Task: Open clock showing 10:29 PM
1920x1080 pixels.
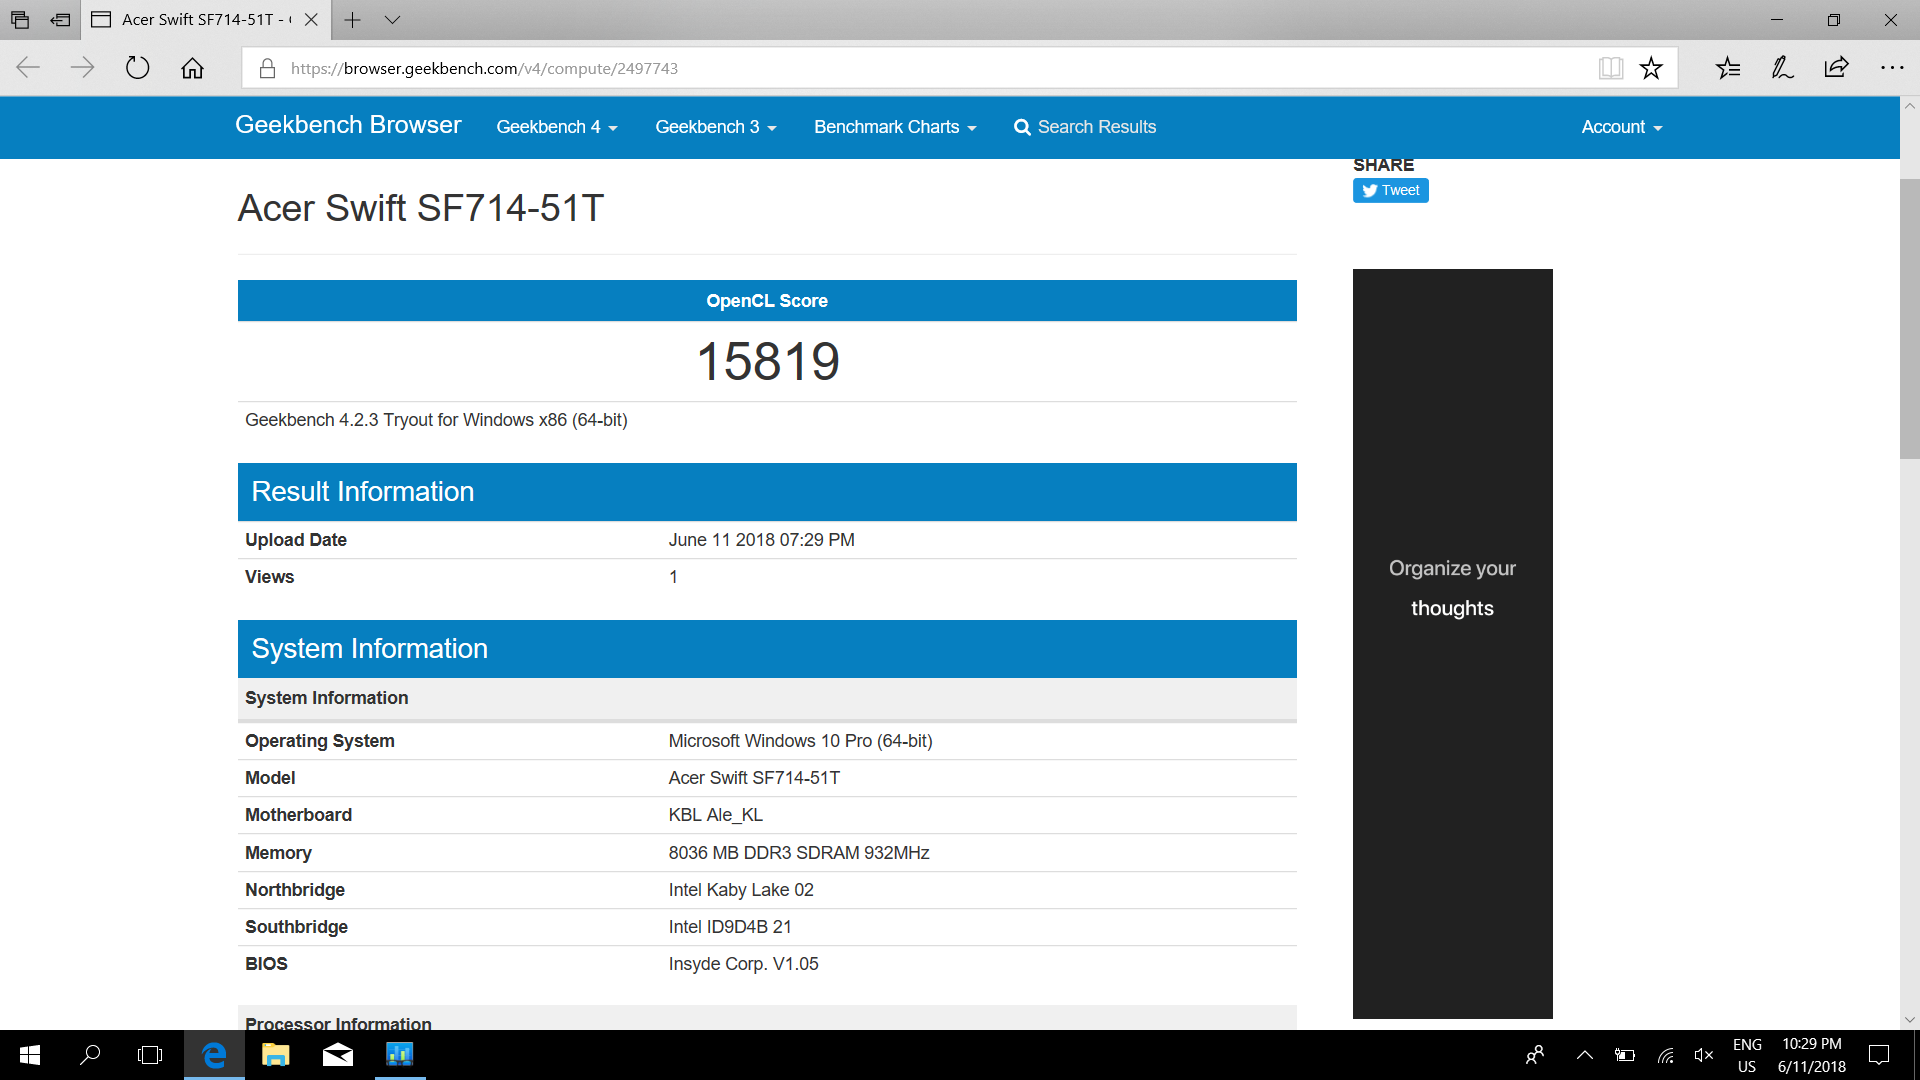Action: coord(1812,1055)
